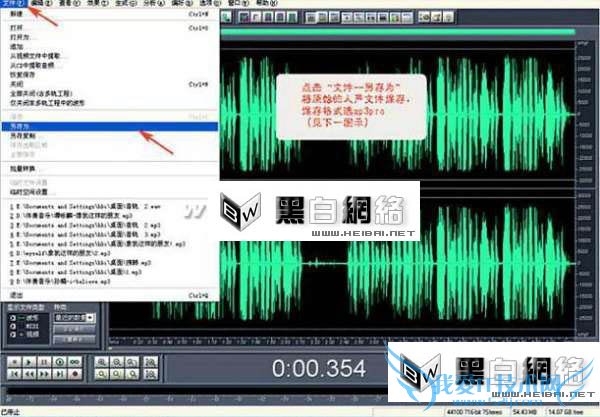This screenshot has height=417, width=600.
Task: Open the 查看(V) menu
Action: click(x=70, y=3)
